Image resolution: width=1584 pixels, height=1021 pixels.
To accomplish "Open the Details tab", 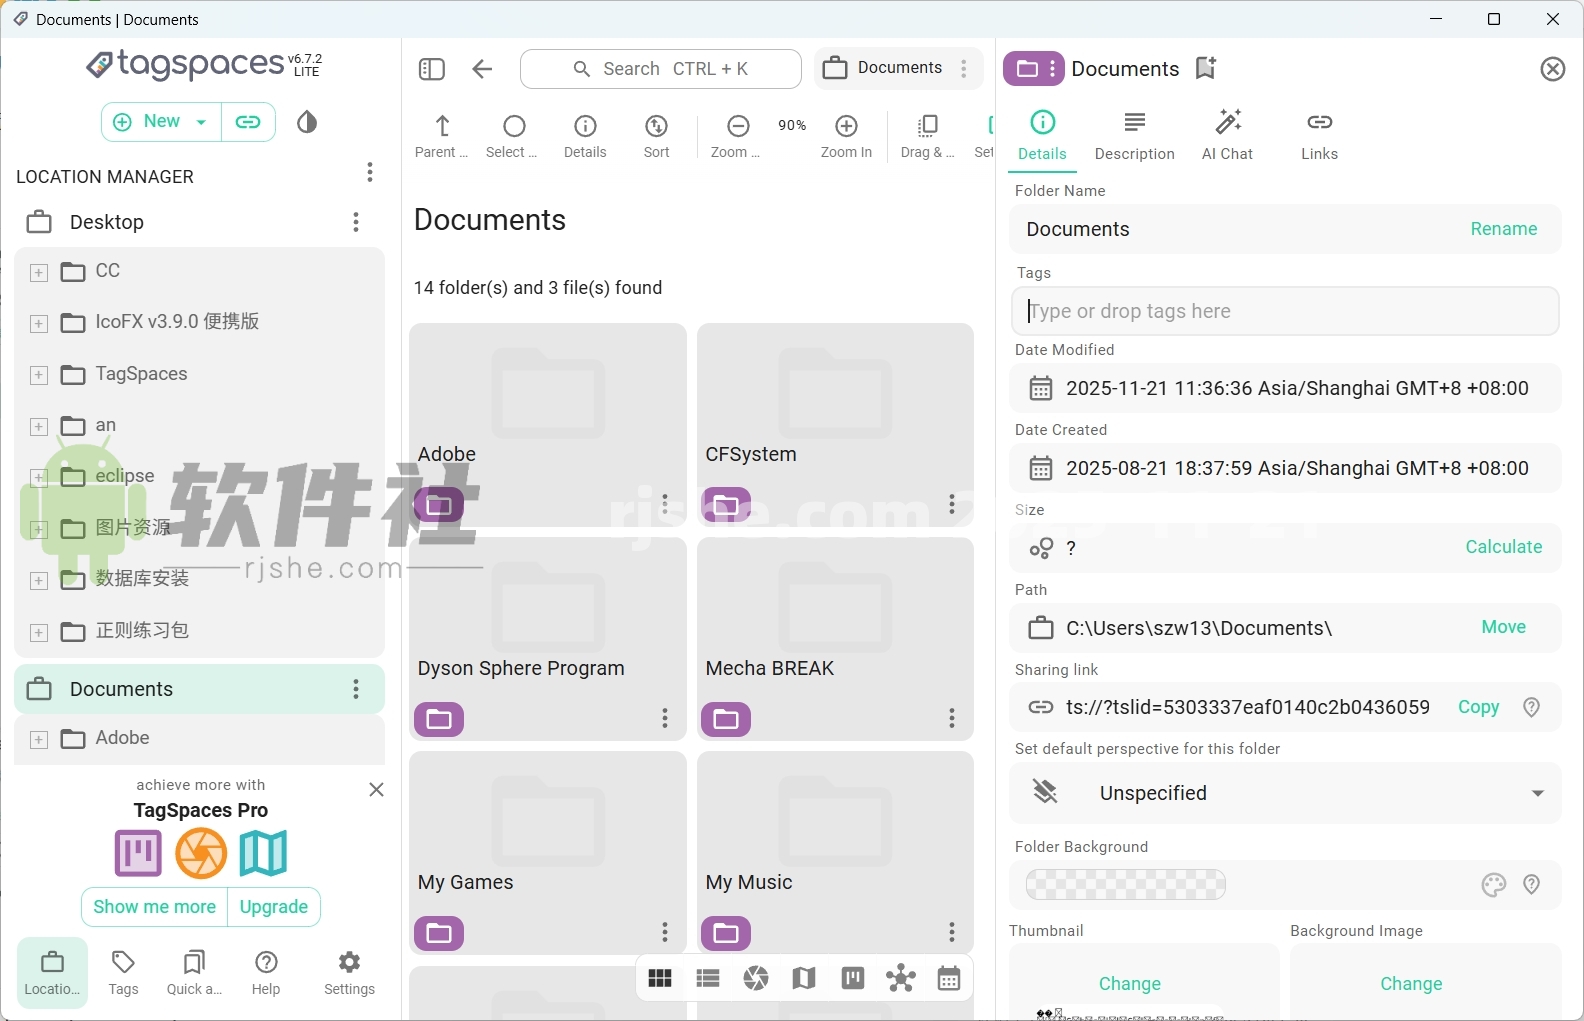I will point(1042,136).
